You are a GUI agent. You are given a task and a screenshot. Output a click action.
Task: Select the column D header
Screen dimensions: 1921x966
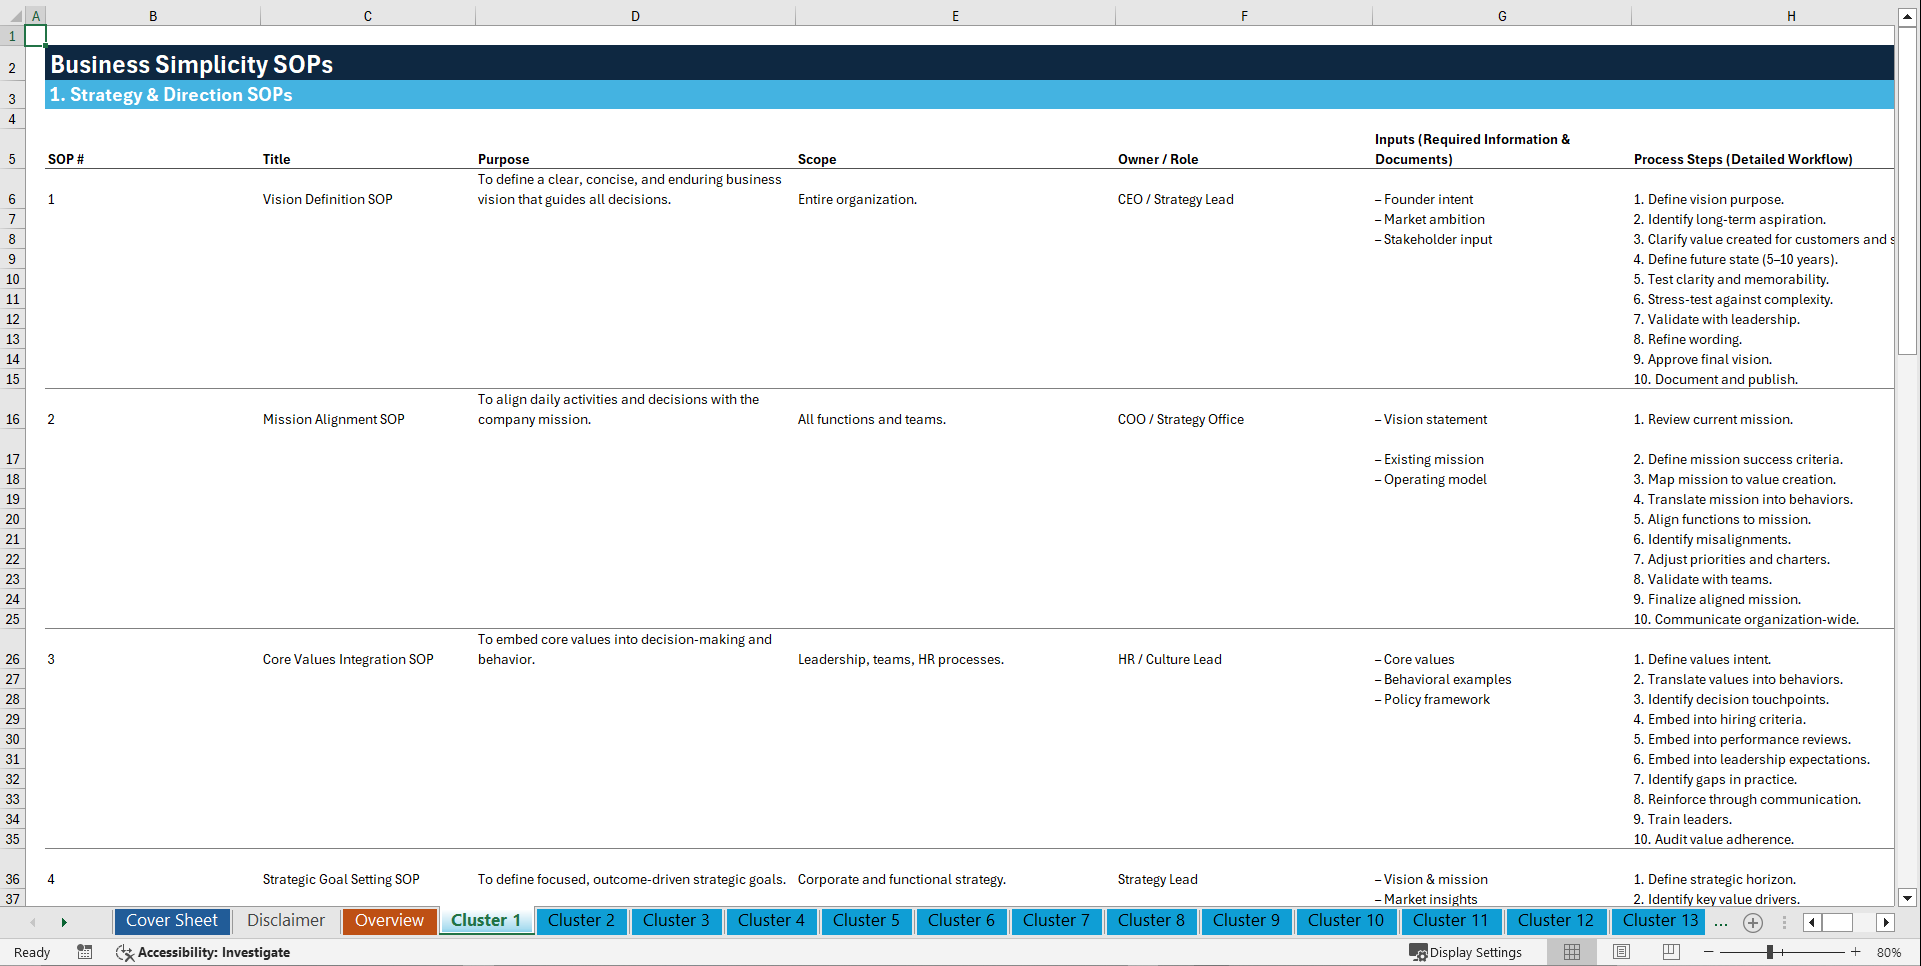click(x=635, y=16)
